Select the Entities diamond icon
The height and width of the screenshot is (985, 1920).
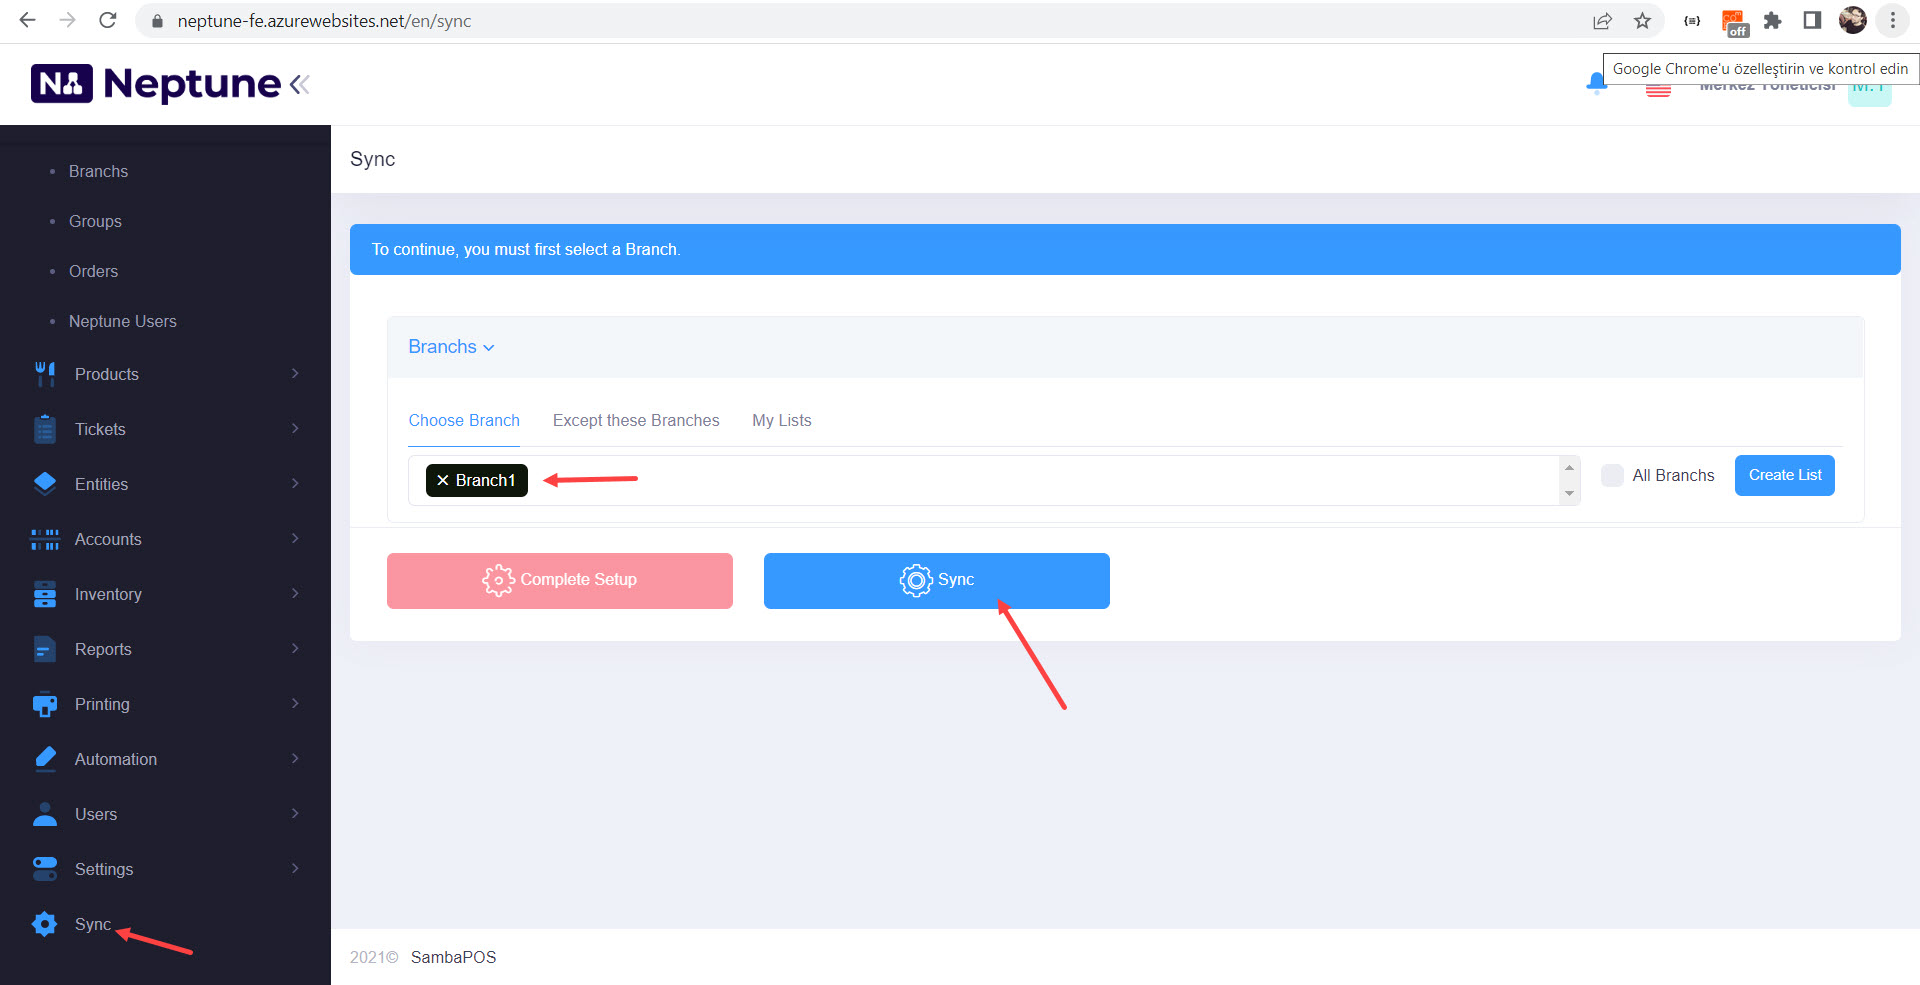tap(45, 484)
